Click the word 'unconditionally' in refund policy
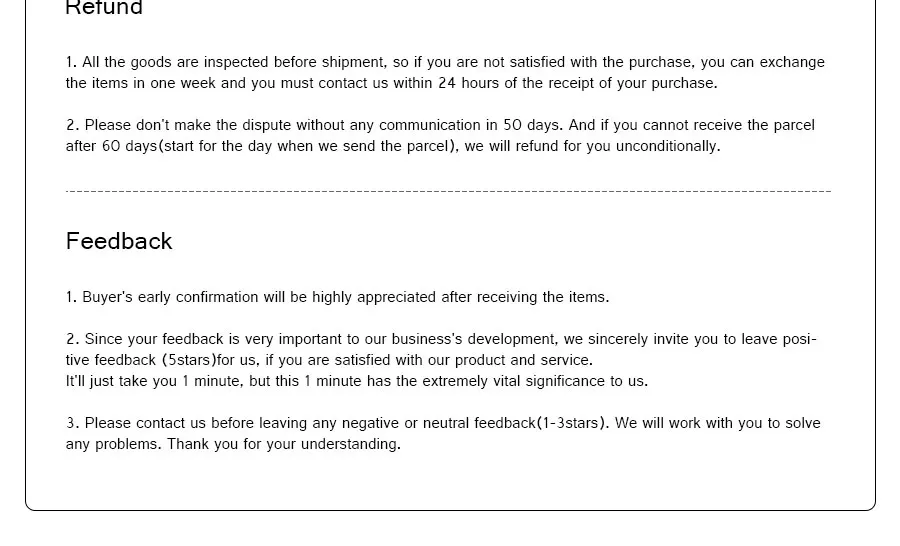Image resolution: width=900 pixels, height=546 pixels. tap(668, 146)
